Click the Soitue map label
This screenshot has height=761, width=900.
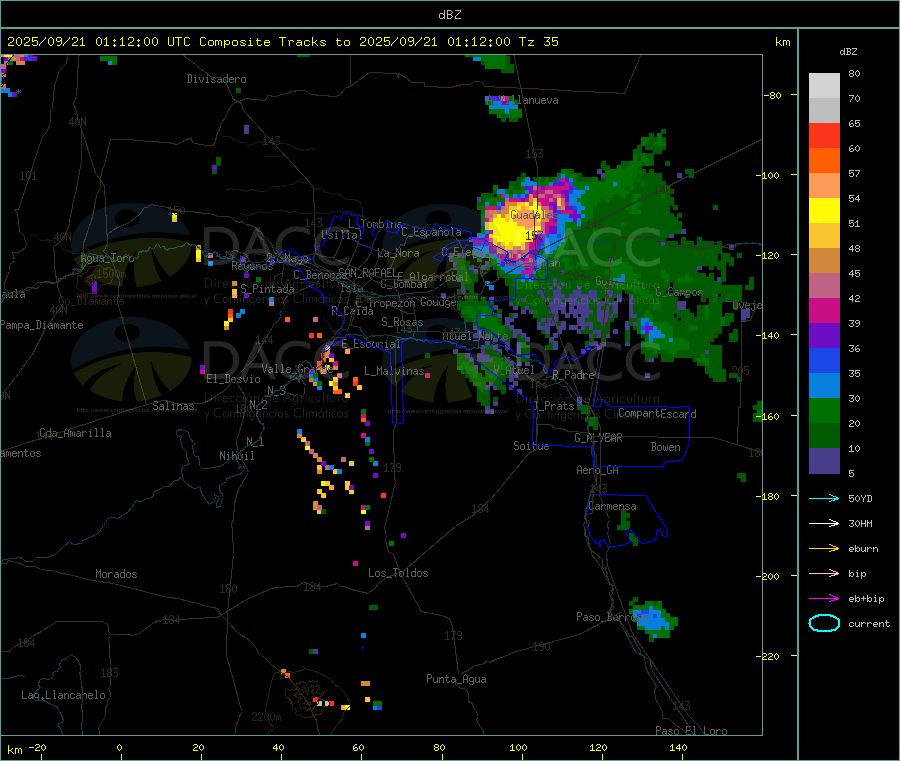pos(531,446)
